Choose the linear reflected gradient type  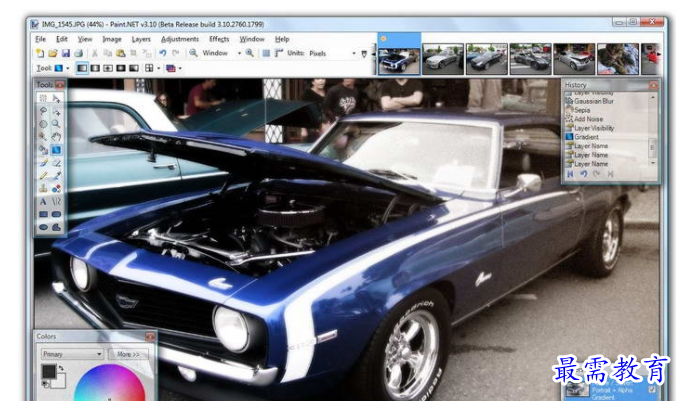[95, 68]
